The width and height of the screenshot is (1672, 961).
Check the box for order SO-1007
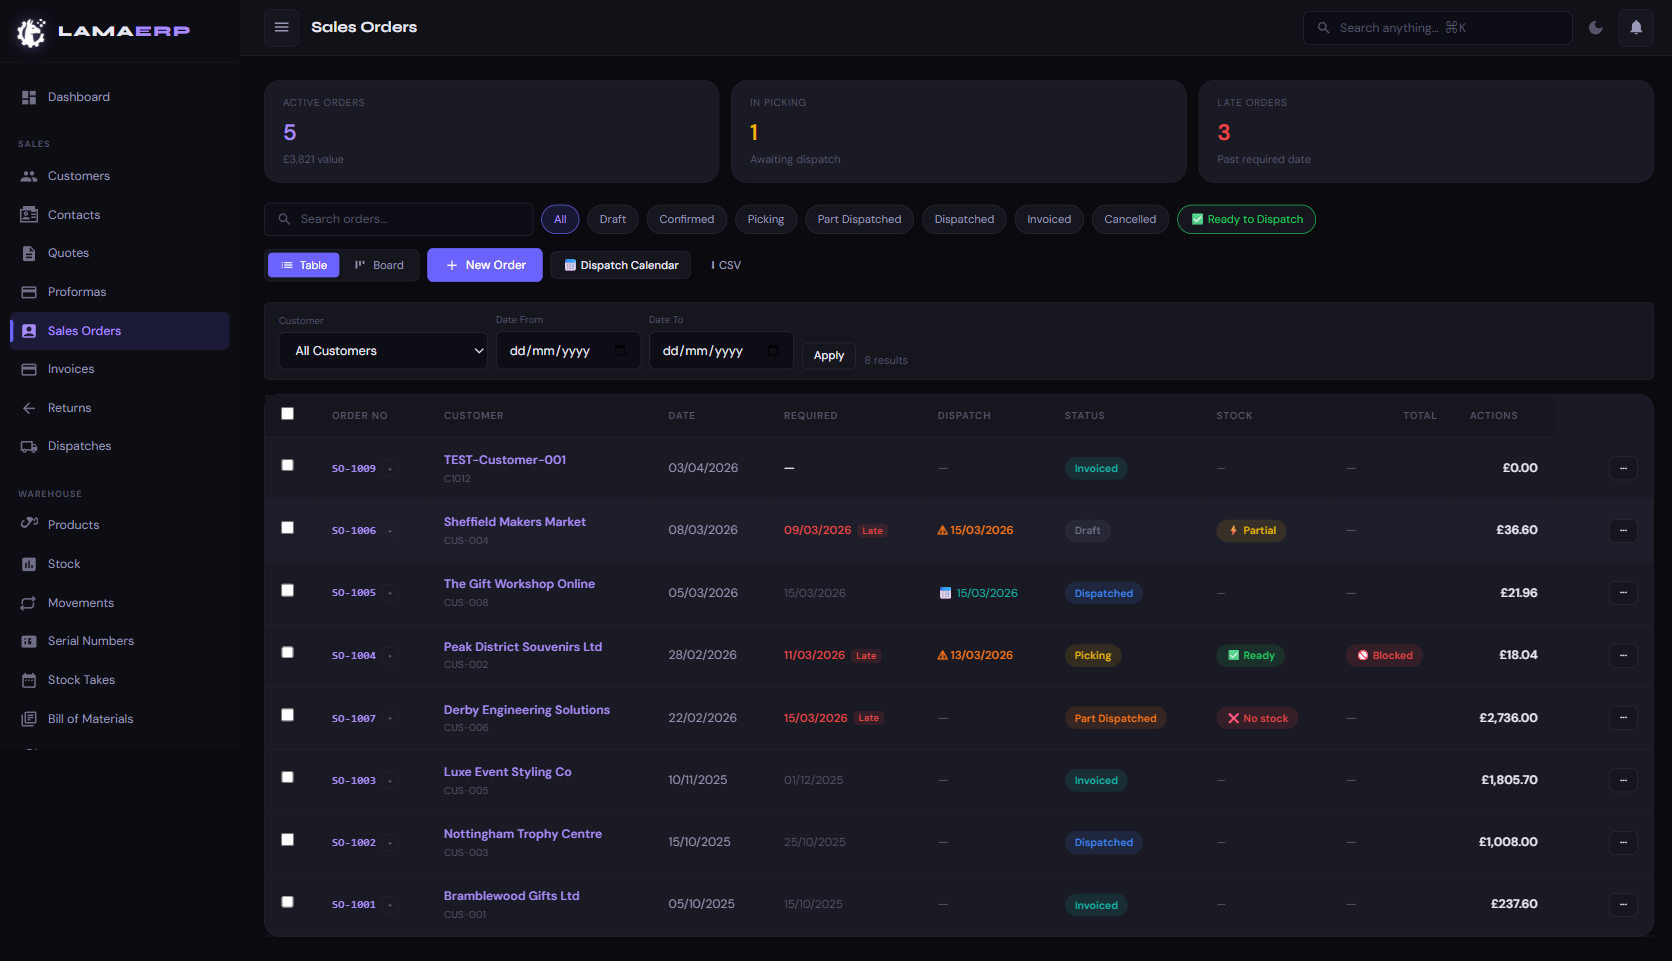(x=288, y=715)
